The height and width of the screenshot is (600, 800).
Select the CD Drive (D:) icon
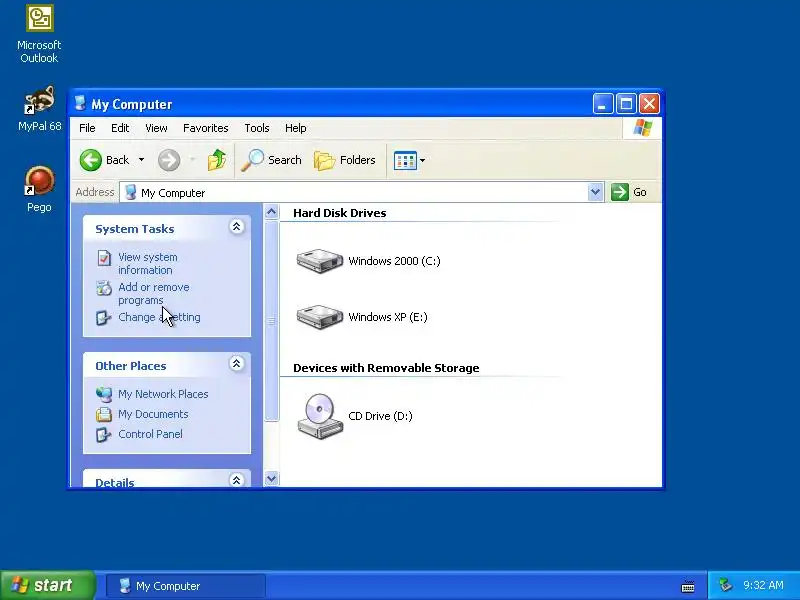pos(320,416)
